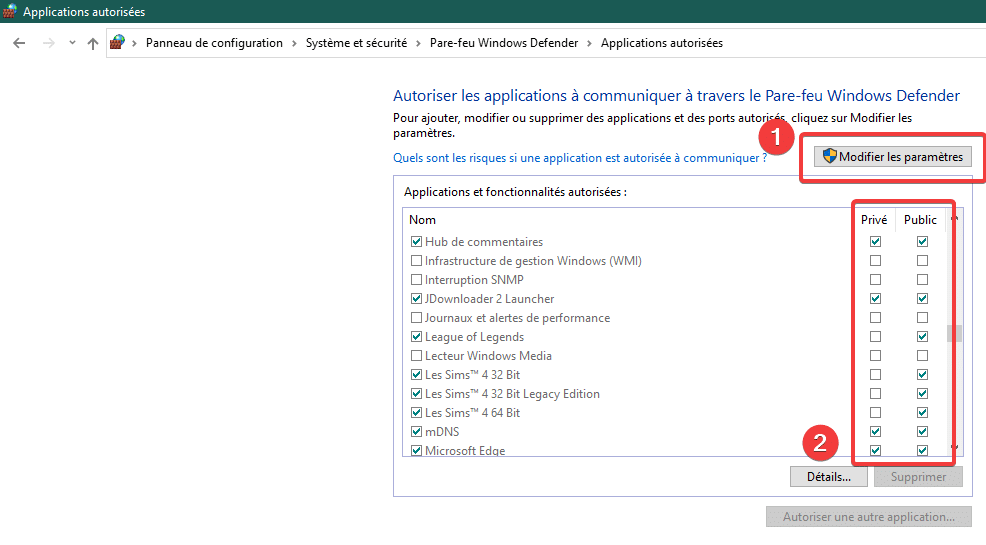986x545 pixels.
Task: Click the forward navigation arrow
Action: [48, 43]
